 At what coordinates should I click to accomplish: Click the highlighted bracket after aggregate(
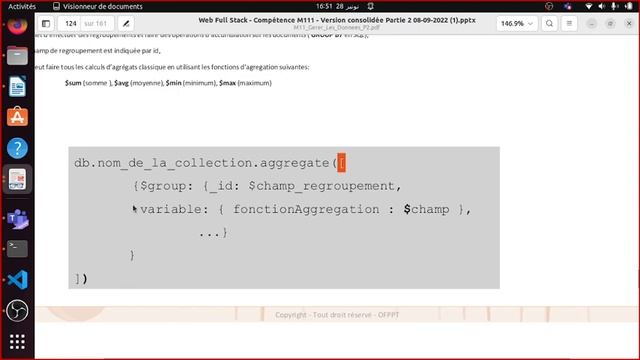click(x=342, y=163)
